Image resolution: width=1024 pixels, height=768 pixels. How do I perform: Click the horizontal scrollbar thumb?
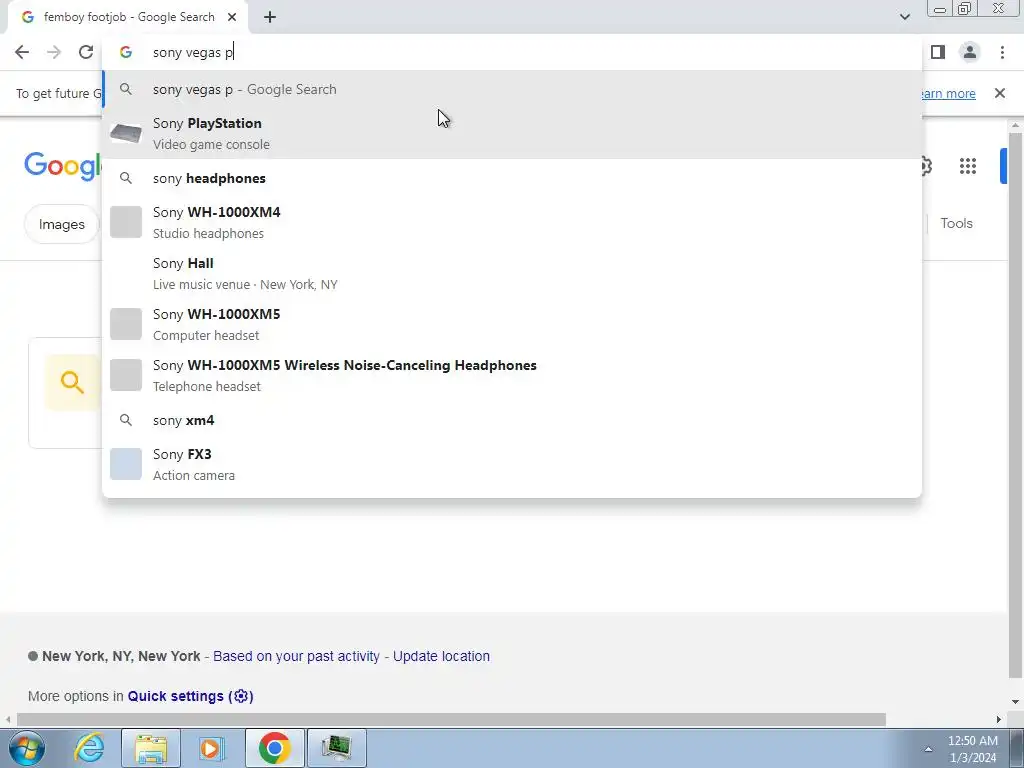(x=451, y=719)
